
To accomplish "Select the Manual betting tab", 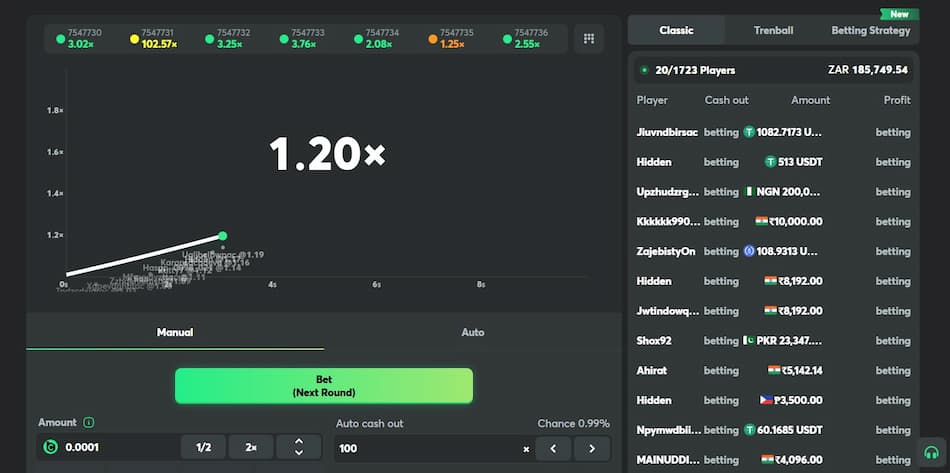I will pos(175,332).
